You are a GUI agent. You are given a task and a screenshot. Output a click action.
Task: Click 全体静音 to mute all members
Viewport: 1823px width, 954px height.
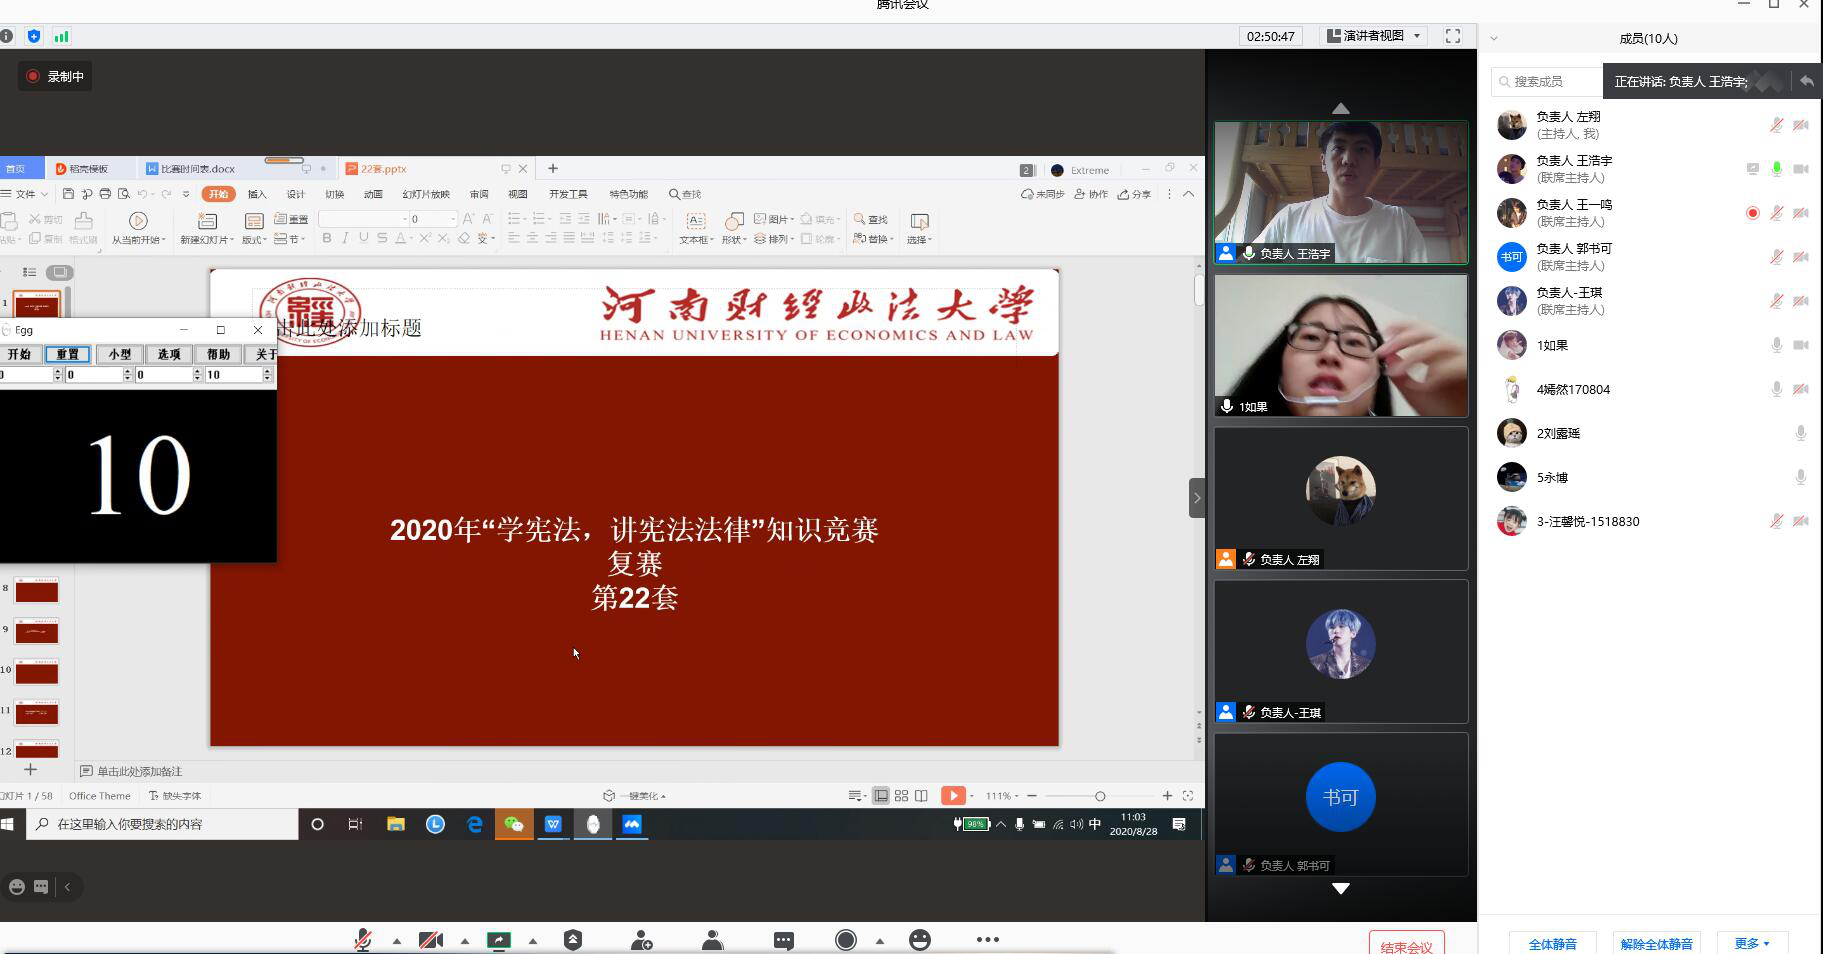[1552, 943]
